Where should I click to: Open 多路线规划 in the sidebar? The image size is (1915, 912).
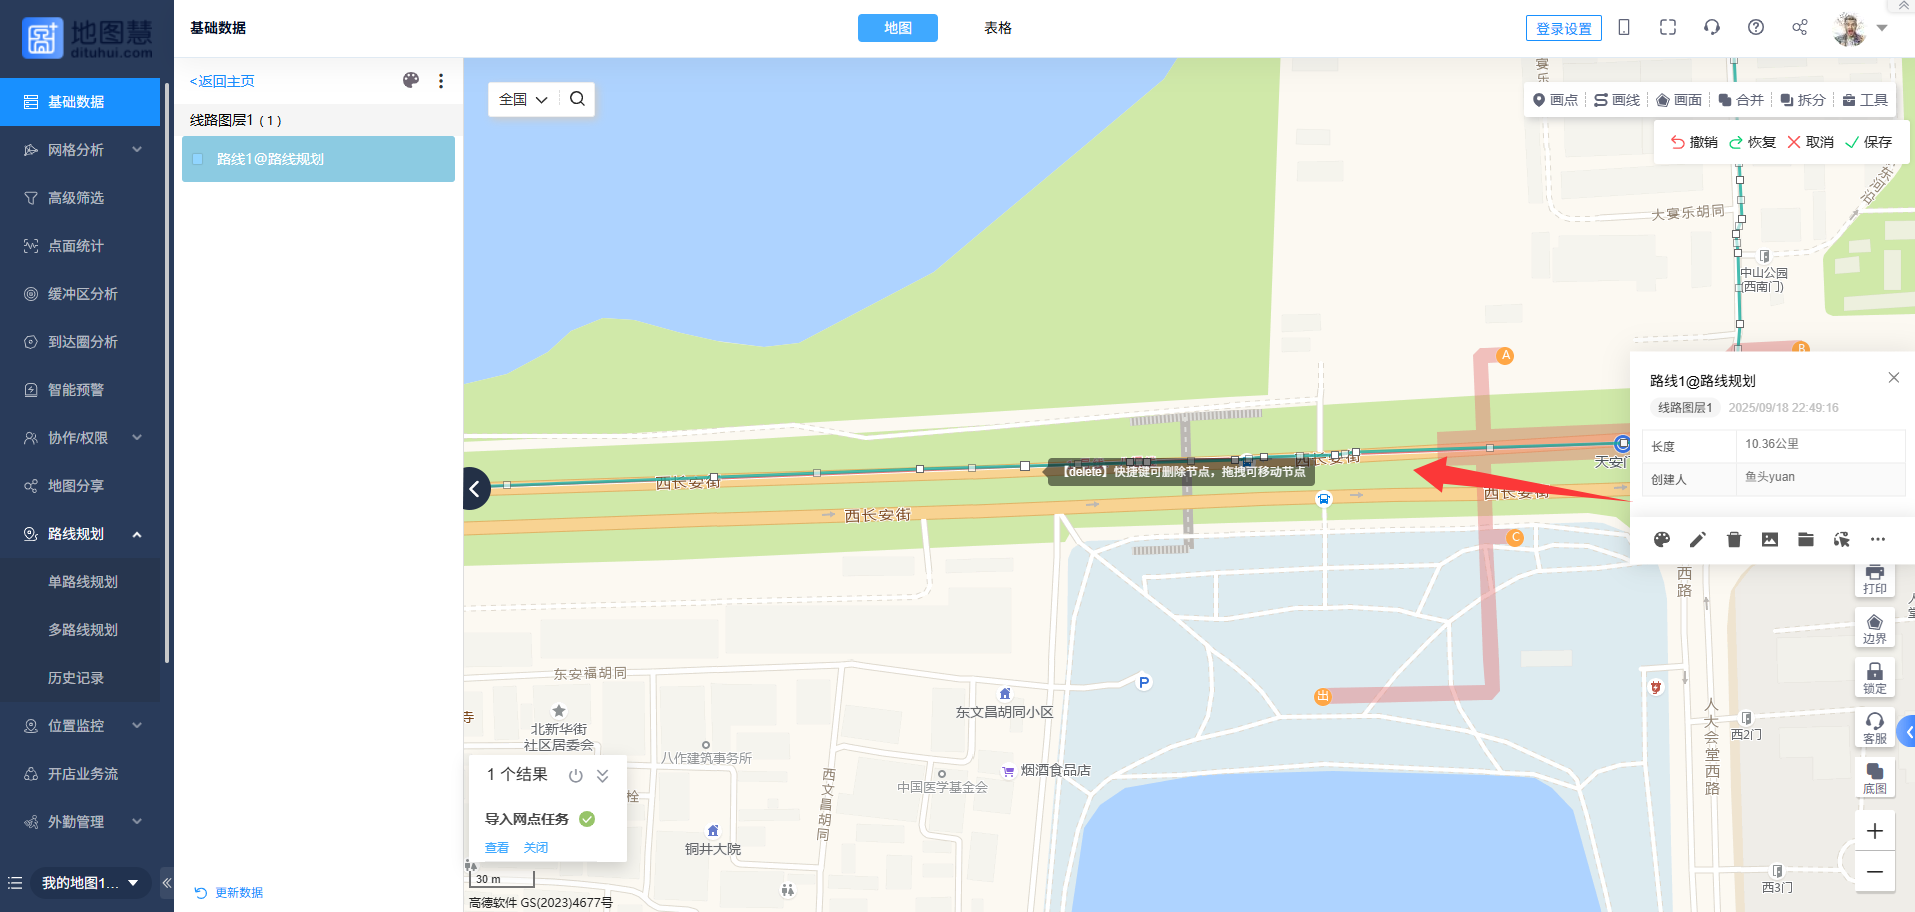[83, 630]
